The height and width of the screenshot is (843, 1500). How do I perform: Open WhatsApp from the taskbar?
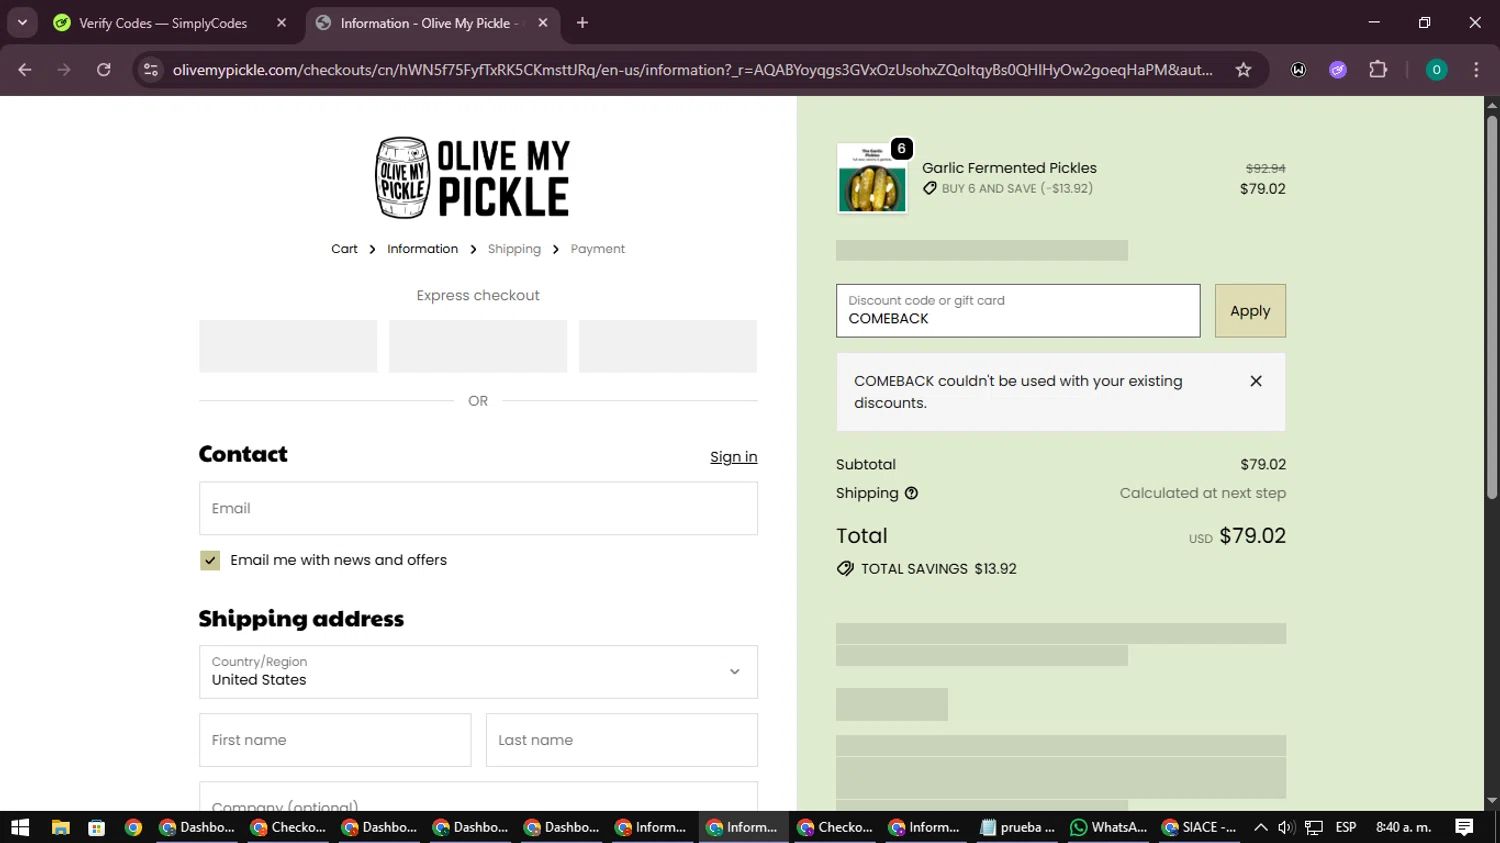coord(1108,827)
